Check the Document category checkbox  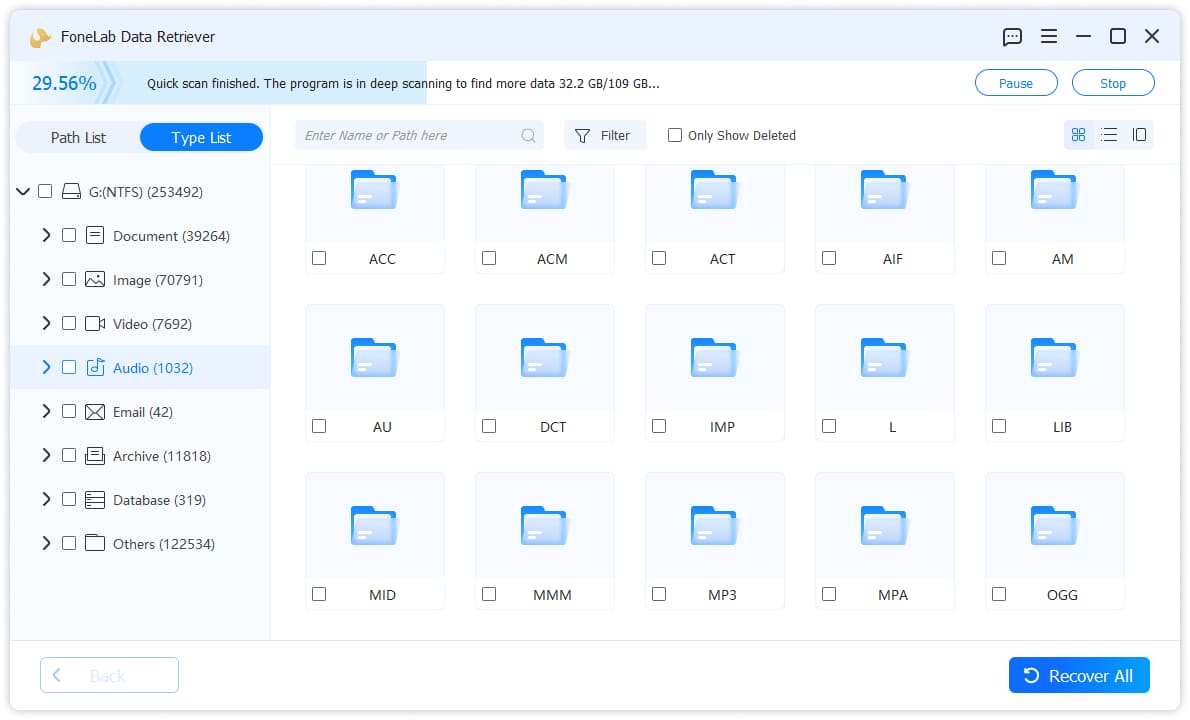pyautogui.click(x=69, y=235)
